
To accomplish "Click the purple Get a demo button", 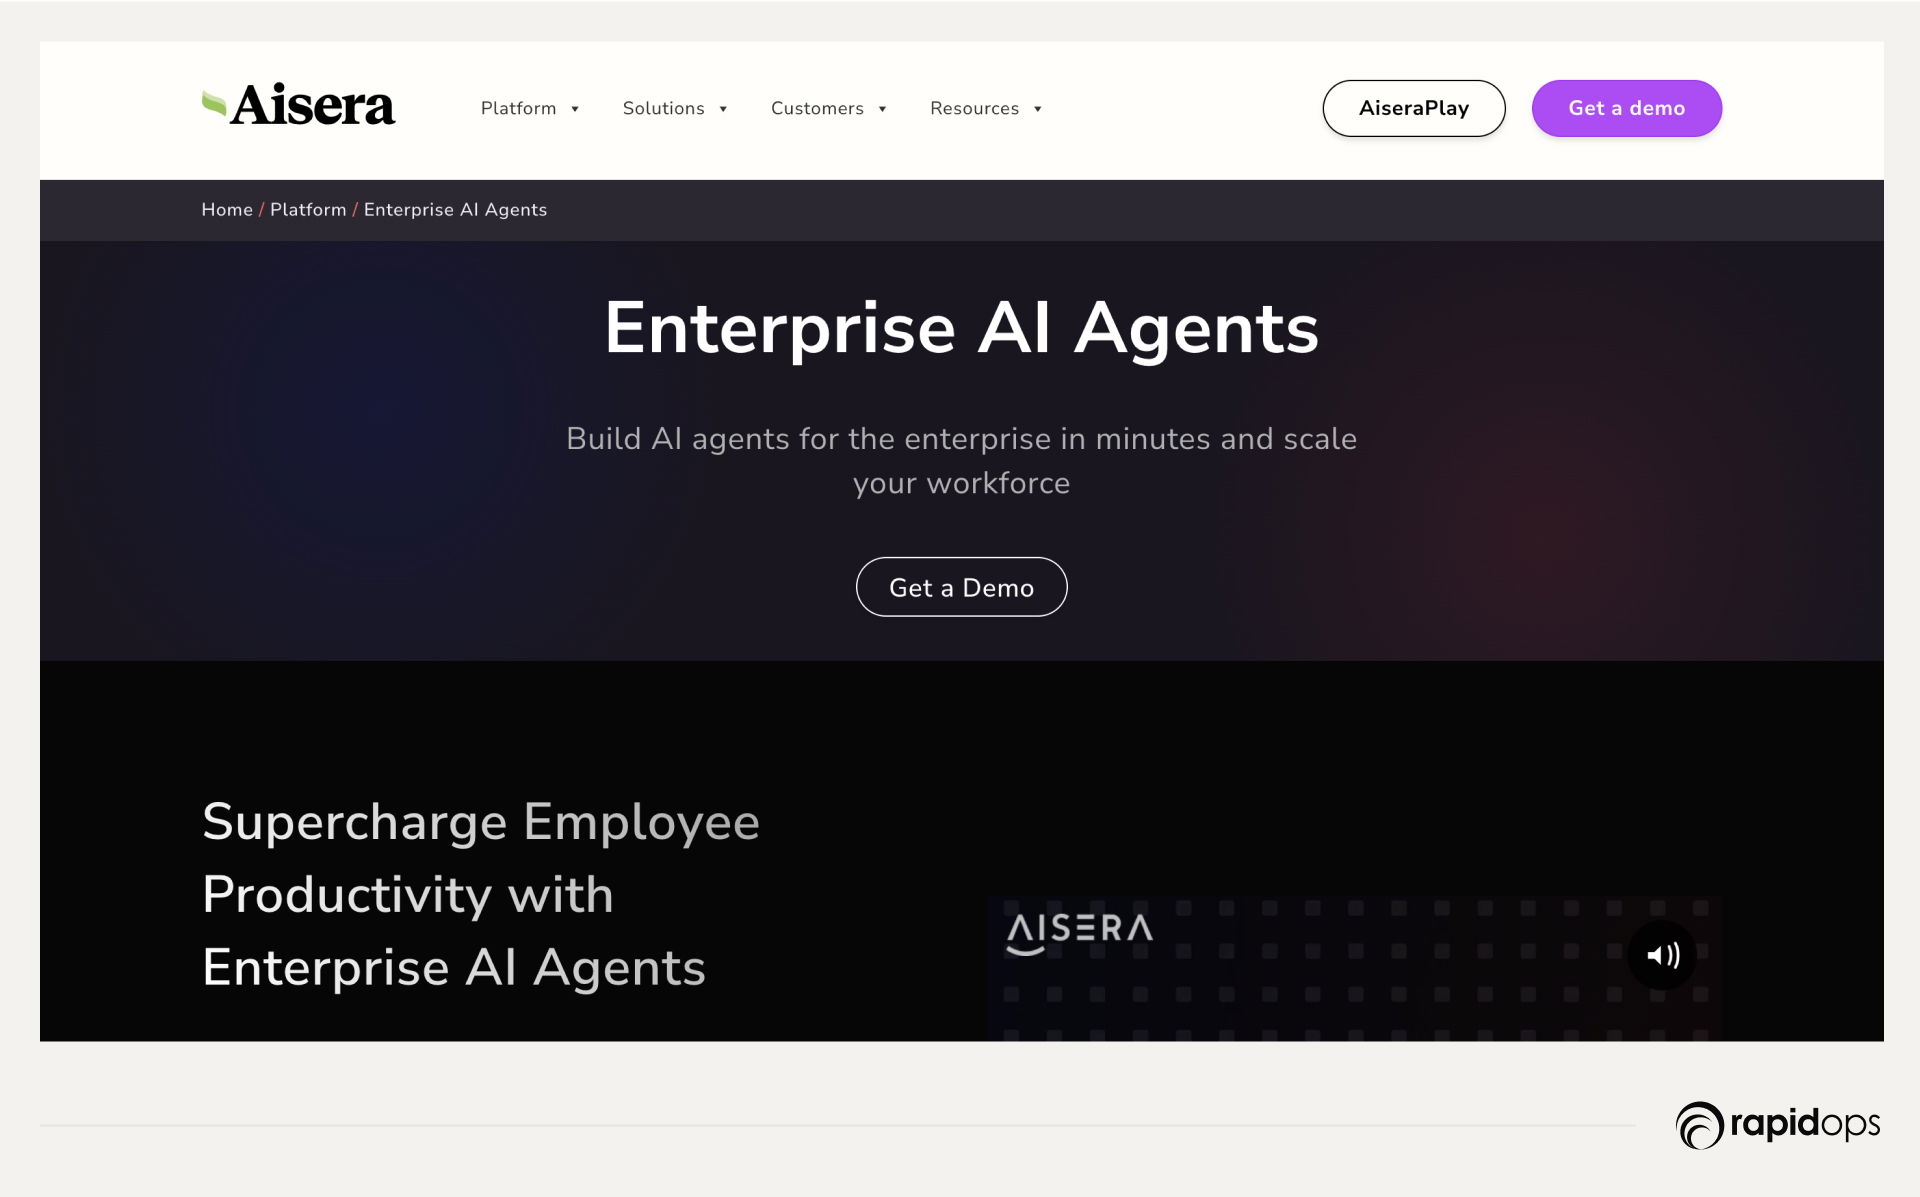I will pyautogui.click(x=1626, y=108).
